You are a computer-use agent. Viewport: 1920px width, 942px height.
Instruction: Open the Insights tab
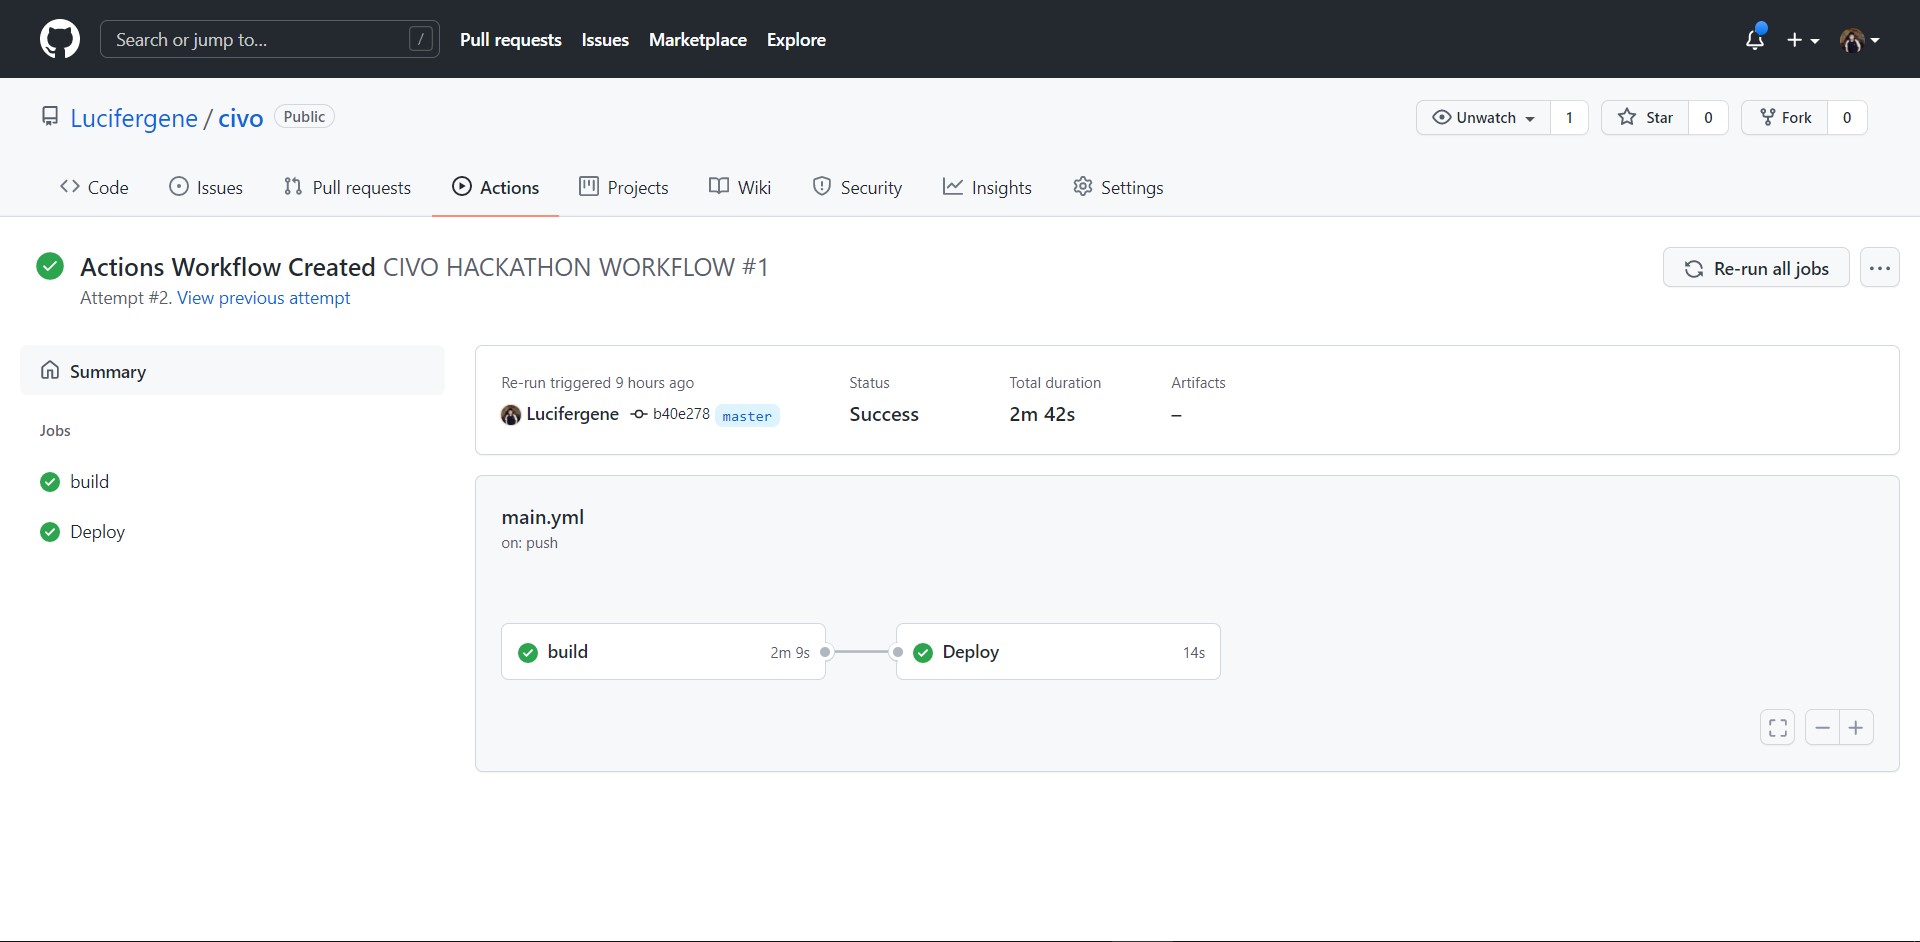[x=987, y=187]
